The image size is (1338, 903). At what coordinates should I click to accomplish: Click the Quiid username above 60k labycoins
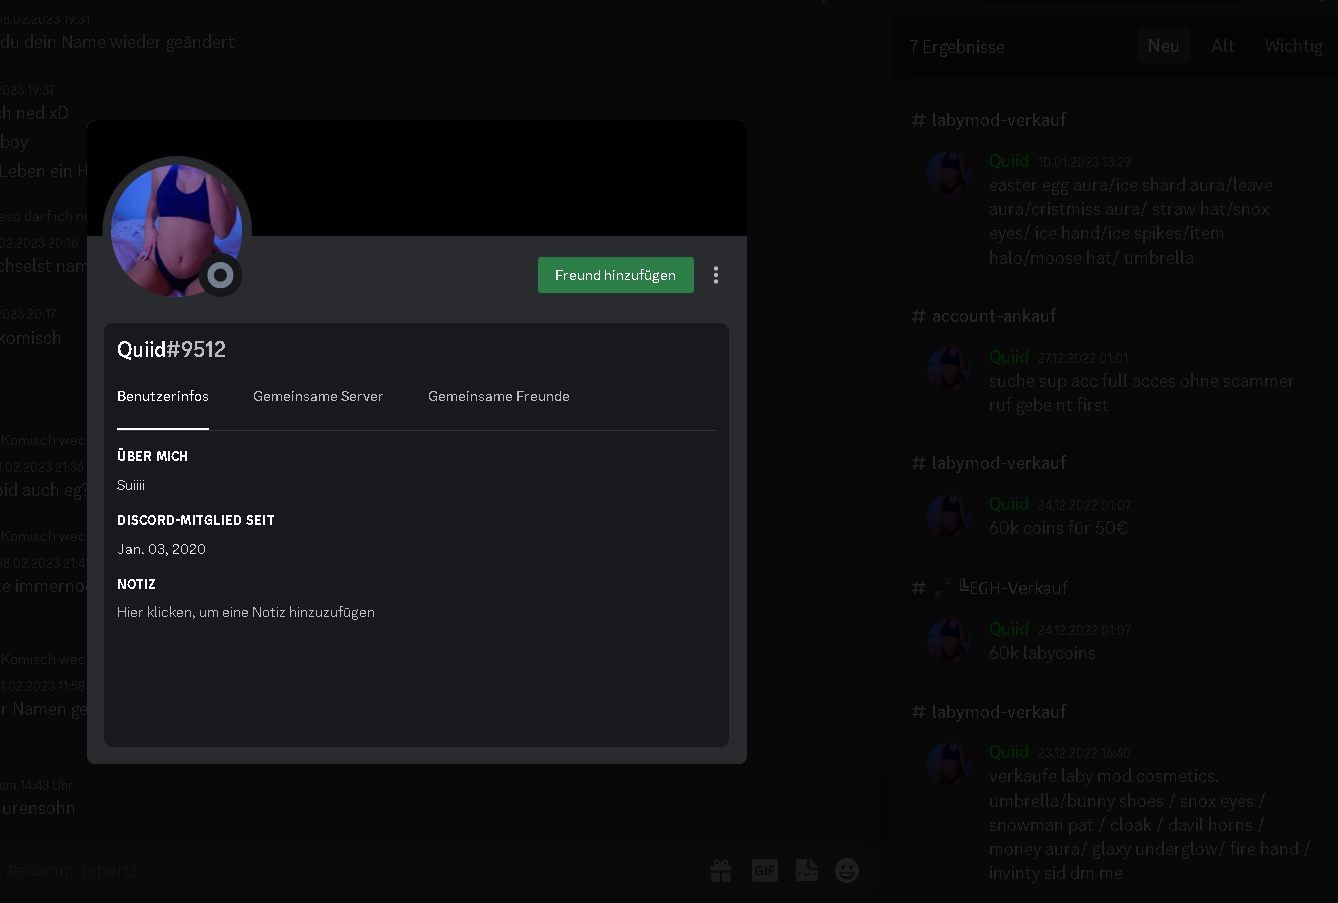point(1009,629)
